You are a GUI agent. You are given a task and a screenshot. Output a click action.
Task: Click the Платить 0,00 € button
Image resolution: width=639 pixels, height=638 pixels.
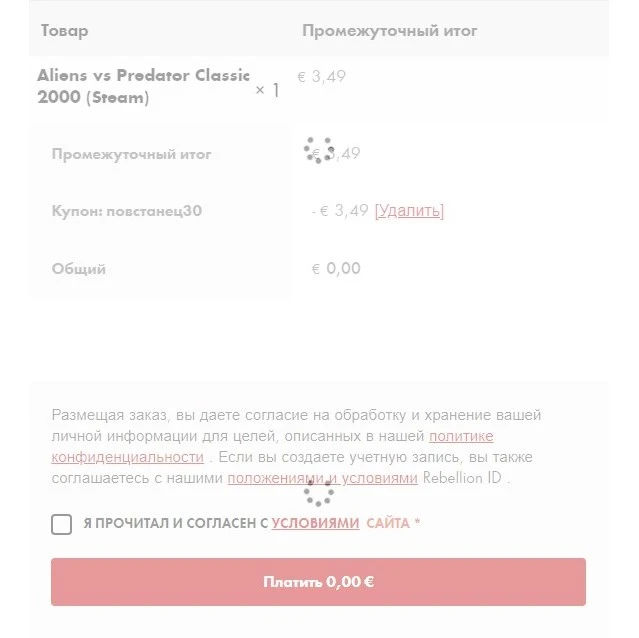[318, 582]
